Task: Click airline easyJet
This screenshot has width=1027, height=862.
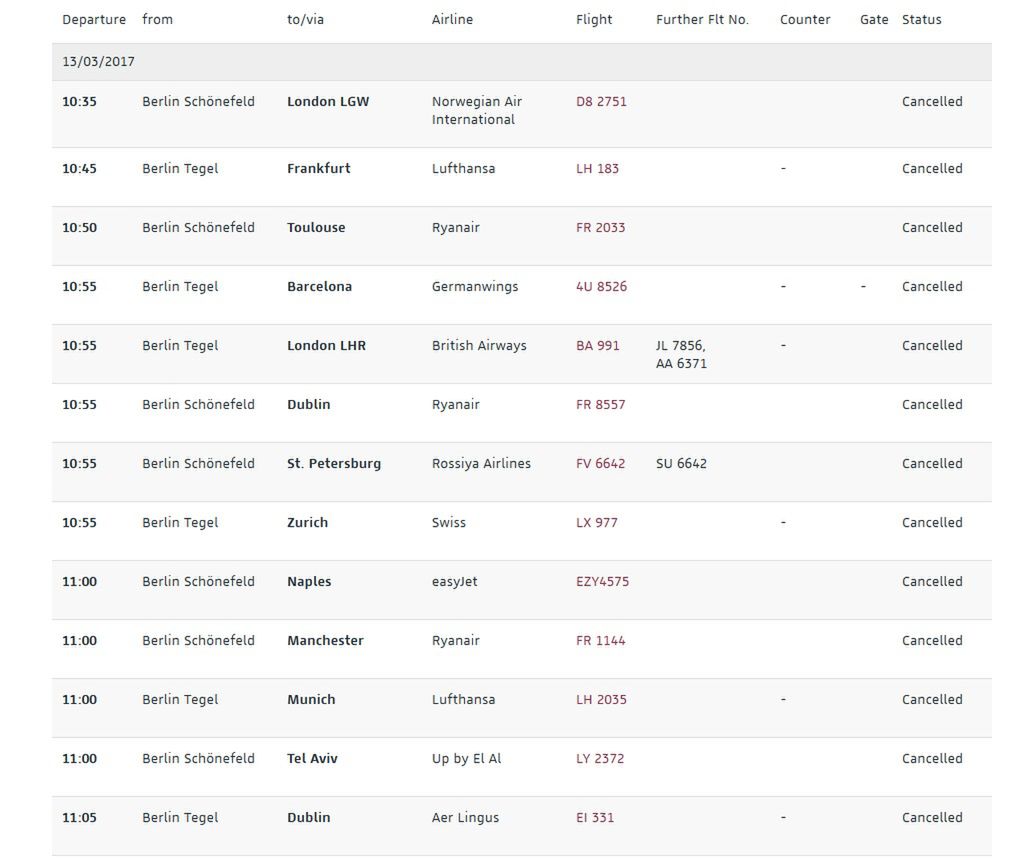Action: [x=454, y=582]
